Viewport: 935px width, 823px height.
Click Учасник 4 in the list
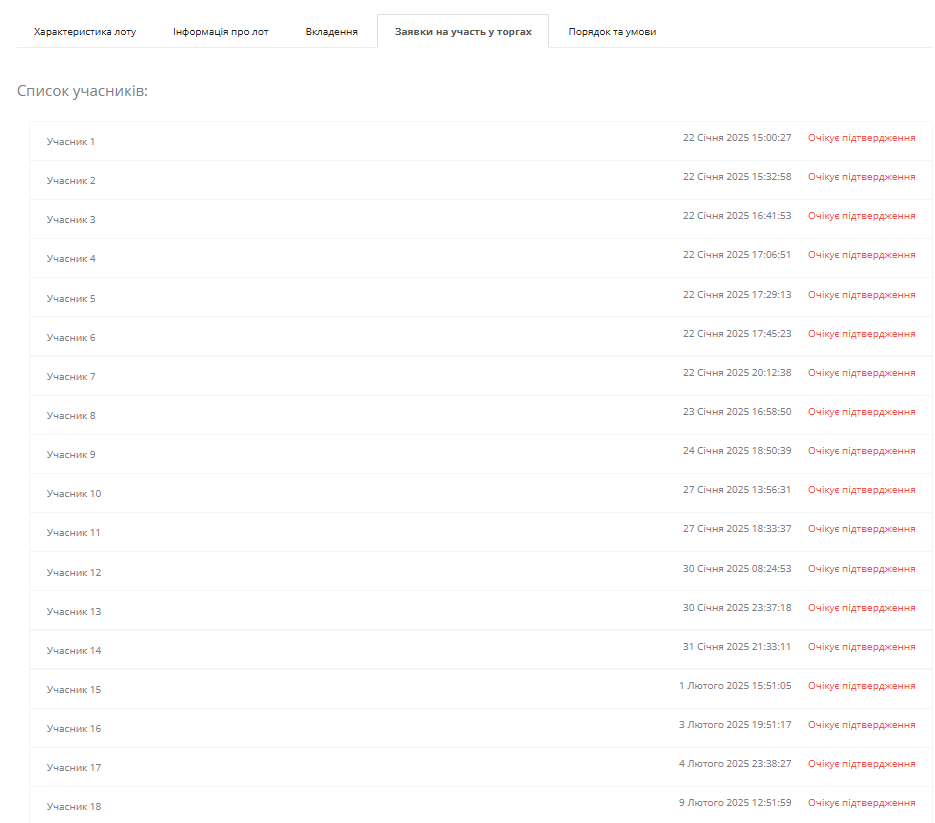[71, 259]
